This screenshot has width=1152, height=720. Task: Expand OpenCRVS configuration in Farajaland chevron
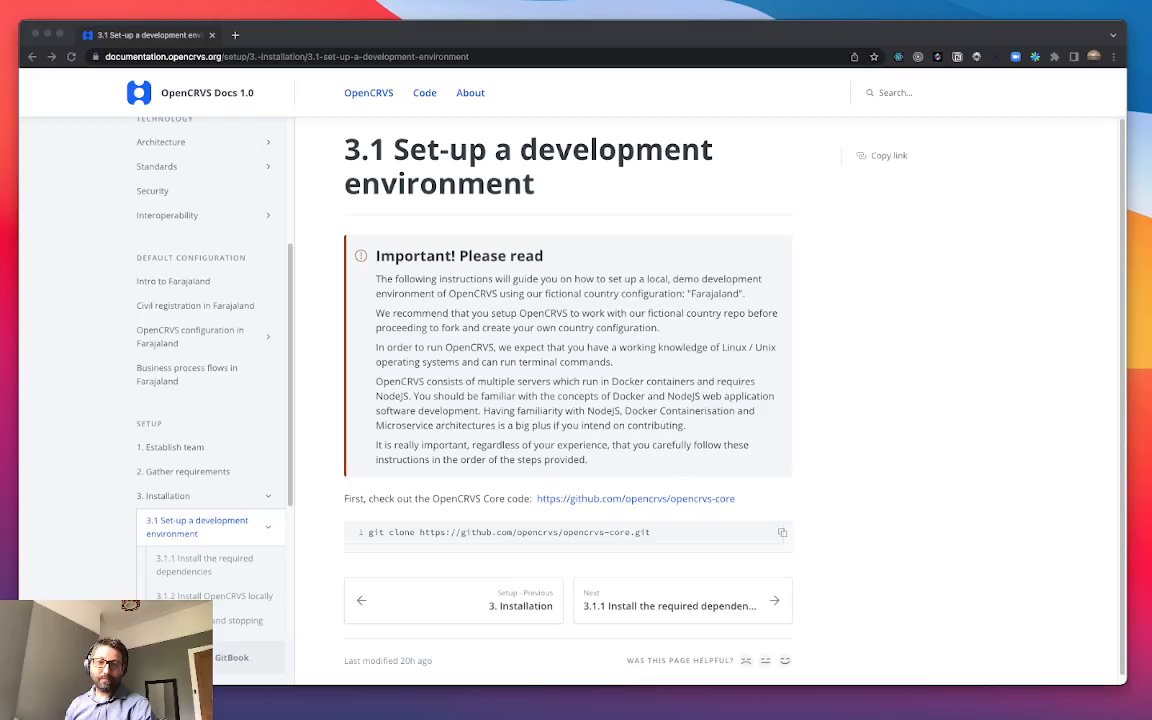click(x=268, y=336)
